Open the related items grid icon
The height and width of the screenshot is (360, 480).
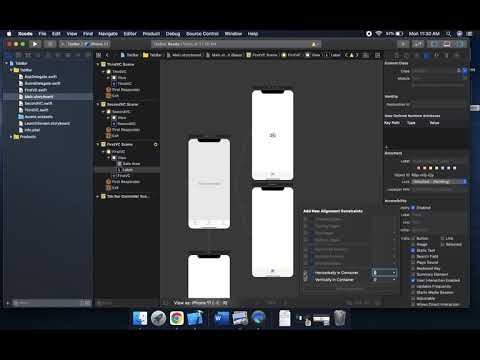point(99,55)
